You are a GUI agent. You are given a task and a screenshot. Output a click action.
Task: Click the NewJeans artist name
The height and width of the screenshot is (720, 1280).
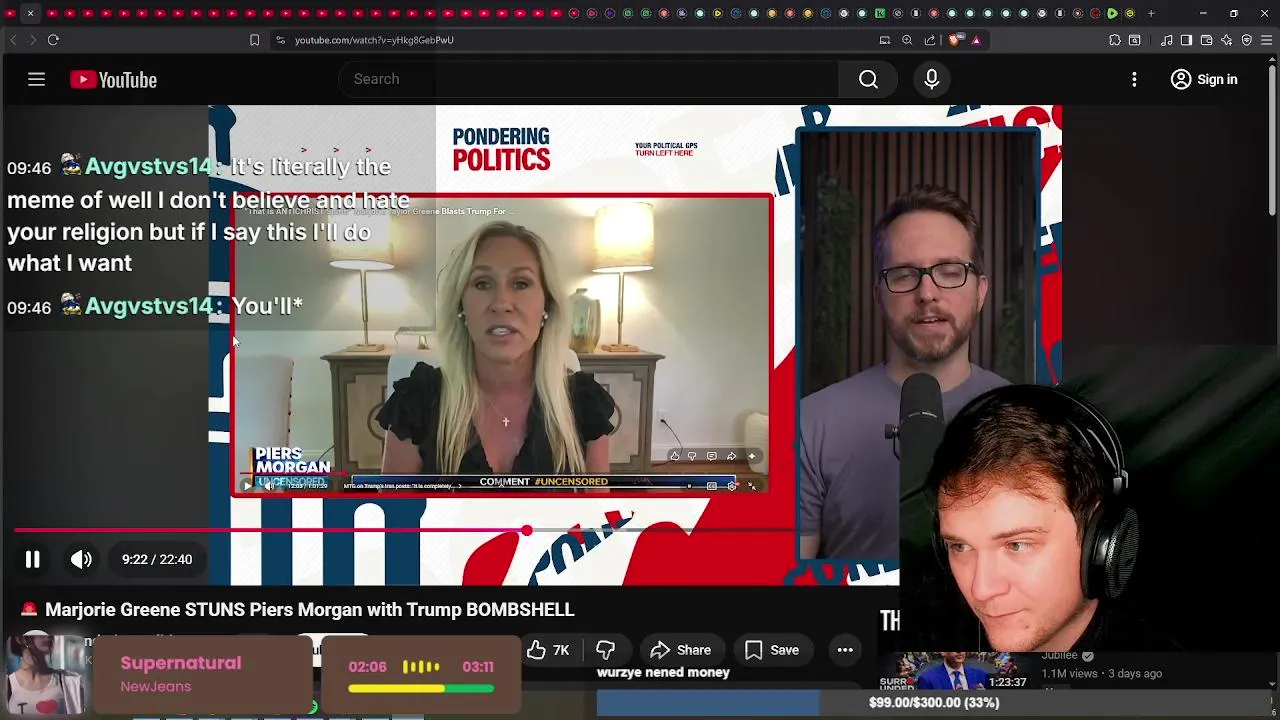click(x=156, y=687)
